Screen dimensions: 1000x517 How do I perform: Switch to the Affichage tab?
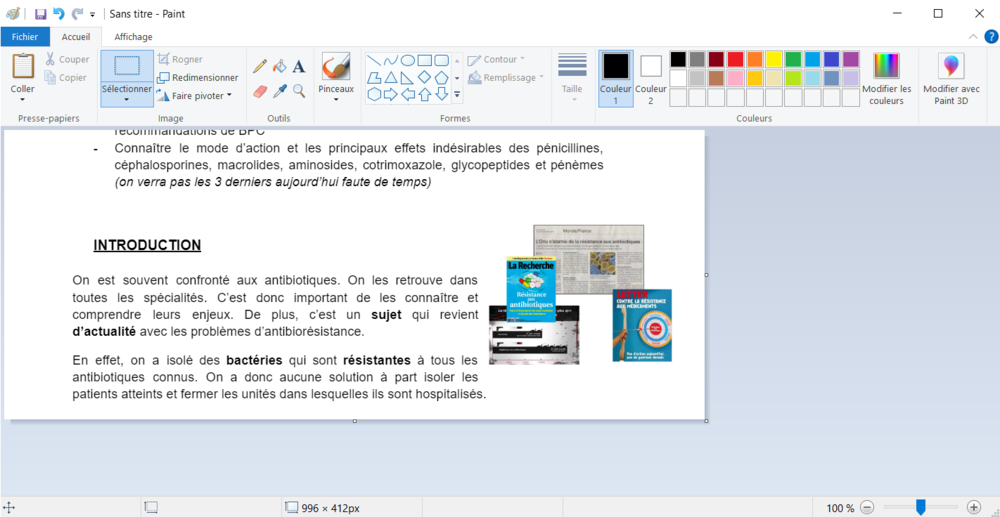(x=133, y=37)
